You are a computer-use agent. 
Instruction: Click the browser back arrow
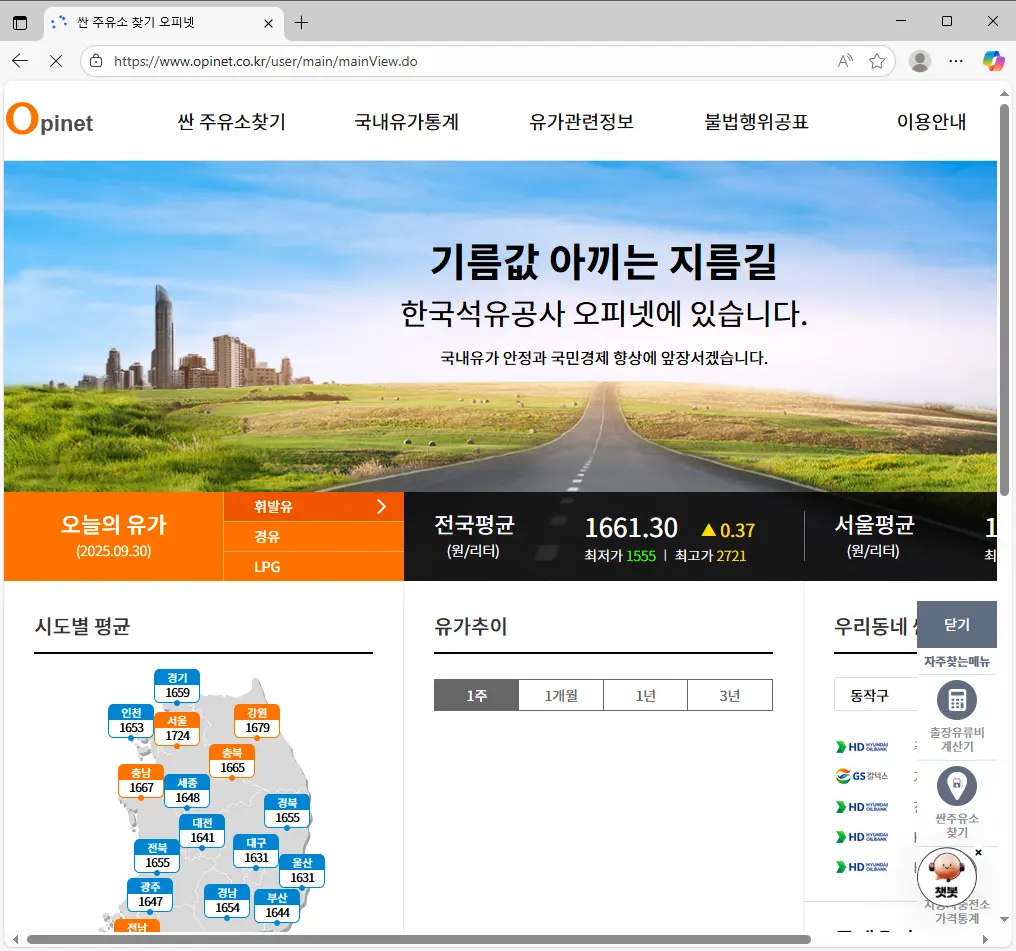tap(20, 61)
